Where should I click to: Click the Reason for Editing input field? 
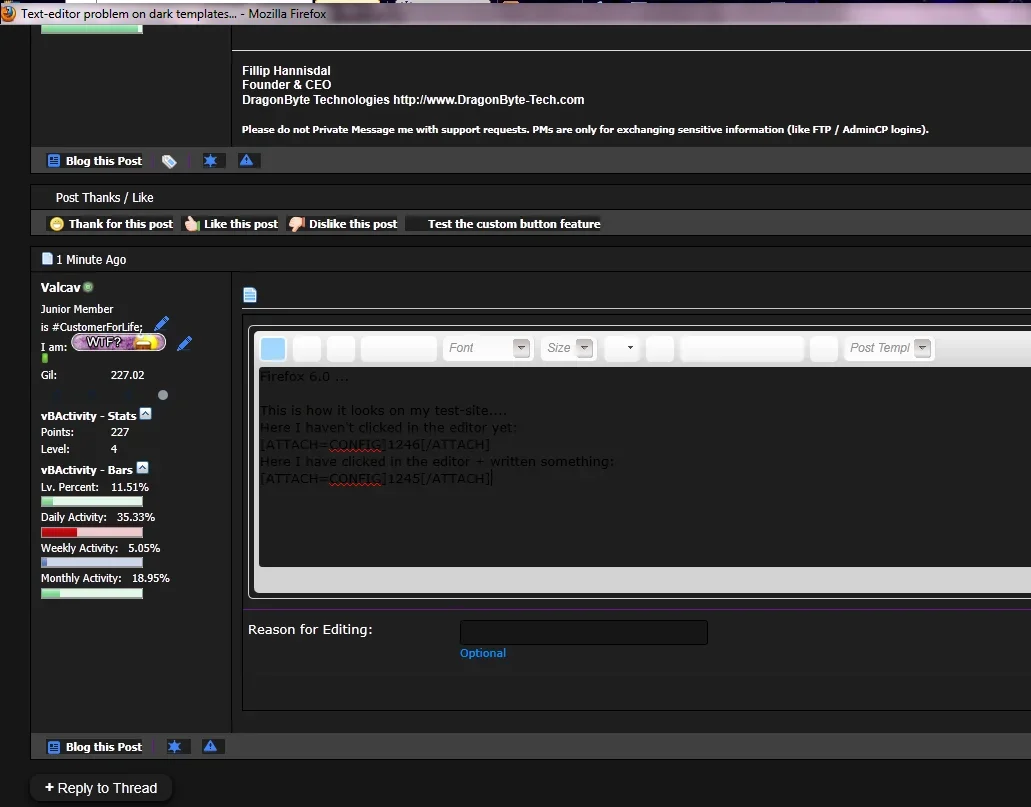584,632
